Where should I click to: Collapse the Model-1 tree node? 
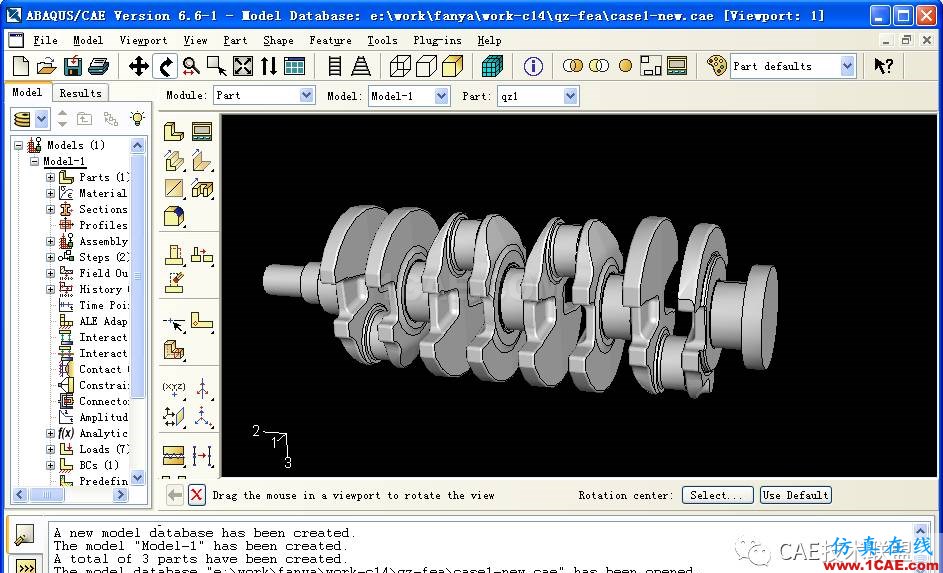(x=34, y=161)
